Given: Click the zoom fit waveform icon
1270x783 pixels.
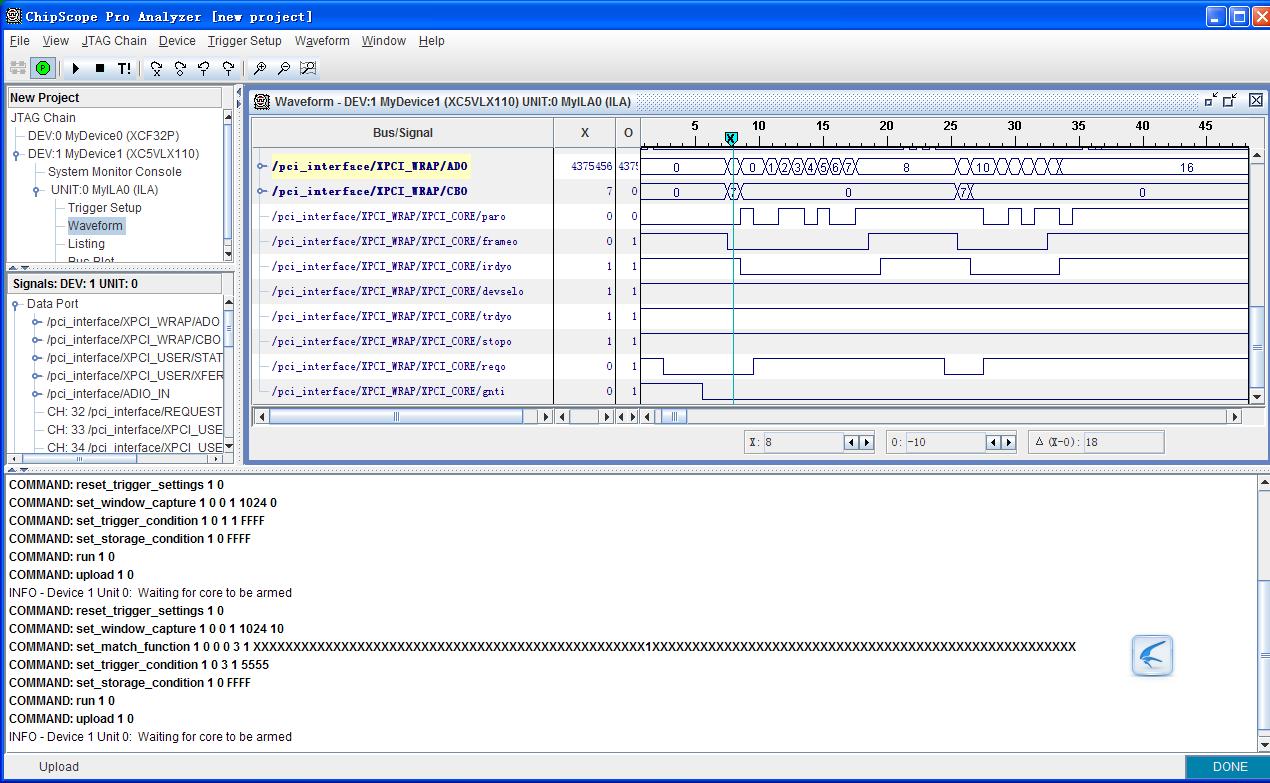Looking at the screenshot, I should 308,68.
